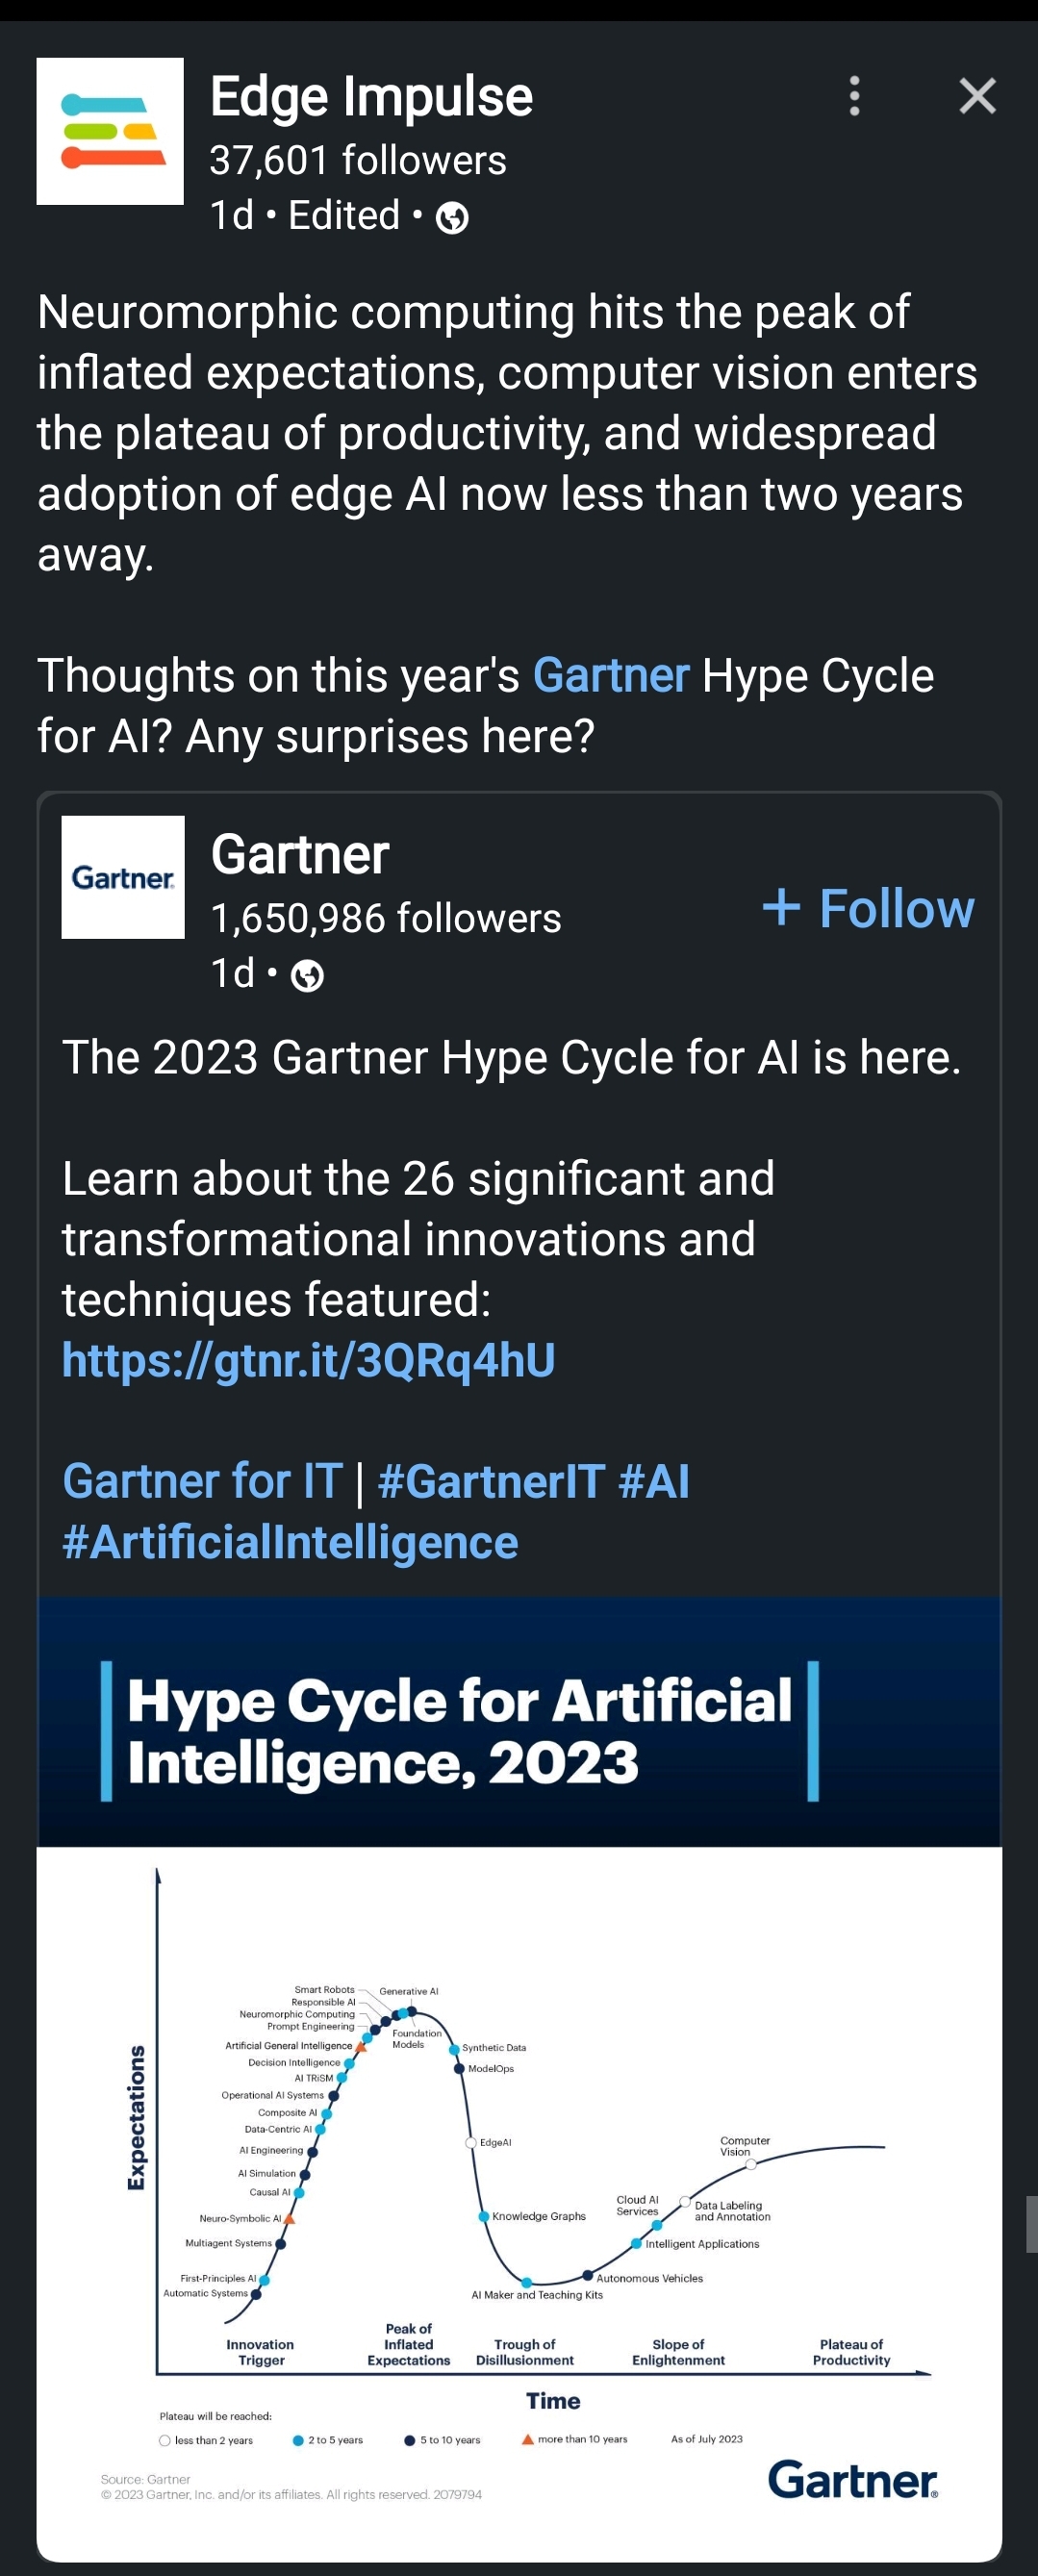Viewport: 1038px width, 2576px height.
Task: Tap the #GartnerIT hashtag
Action: pyautogui.click(x=491, y=1481)
